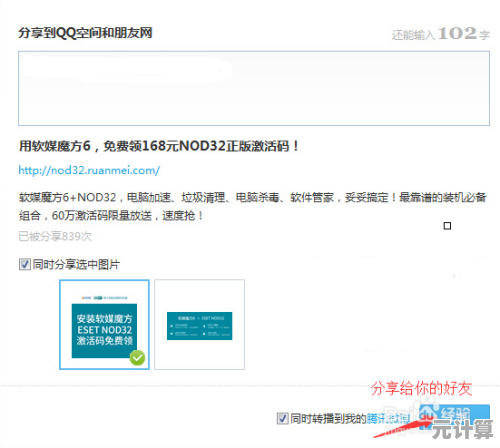Open the 腾讯微博 link
Viewport: 500px width, 448px height.
[388, 419]
